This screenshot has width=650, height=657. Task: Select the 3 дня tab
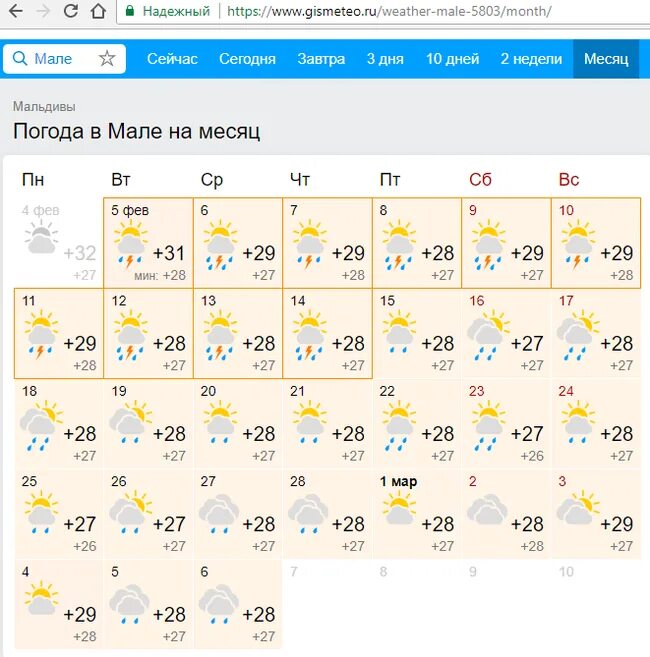(x=385, y=59)
